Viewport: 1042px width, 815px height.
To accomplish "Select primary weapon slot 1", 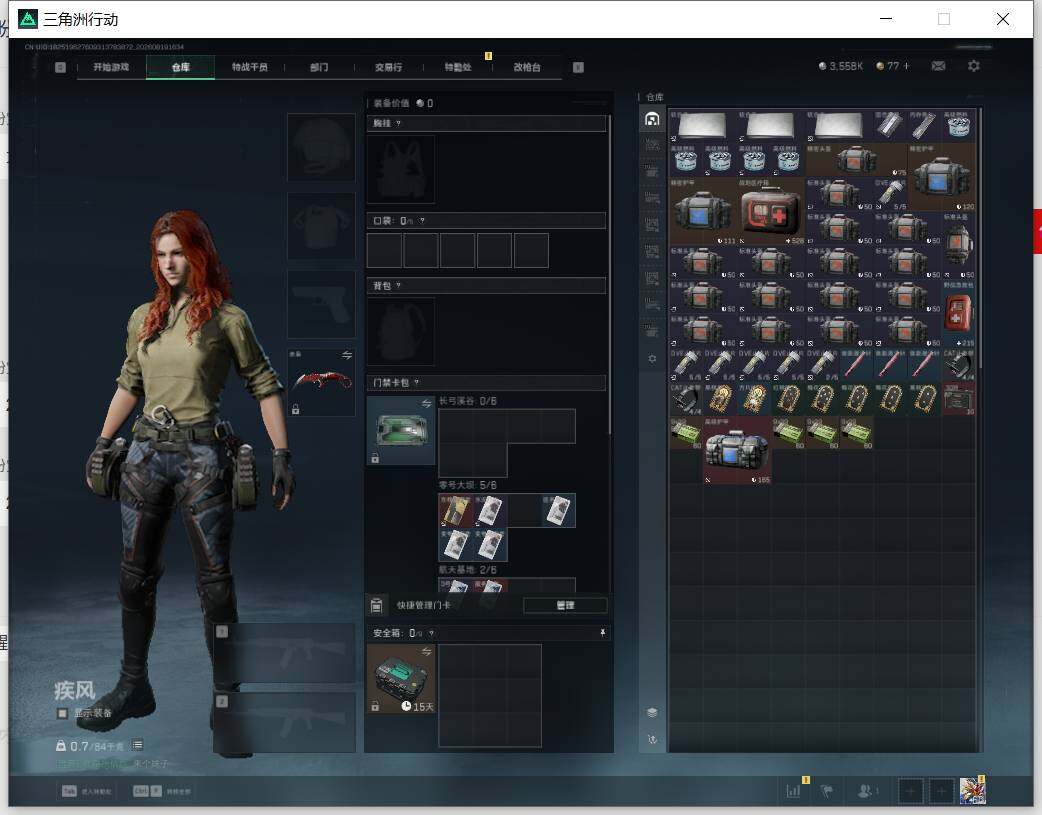I will (x=285, y=653).
